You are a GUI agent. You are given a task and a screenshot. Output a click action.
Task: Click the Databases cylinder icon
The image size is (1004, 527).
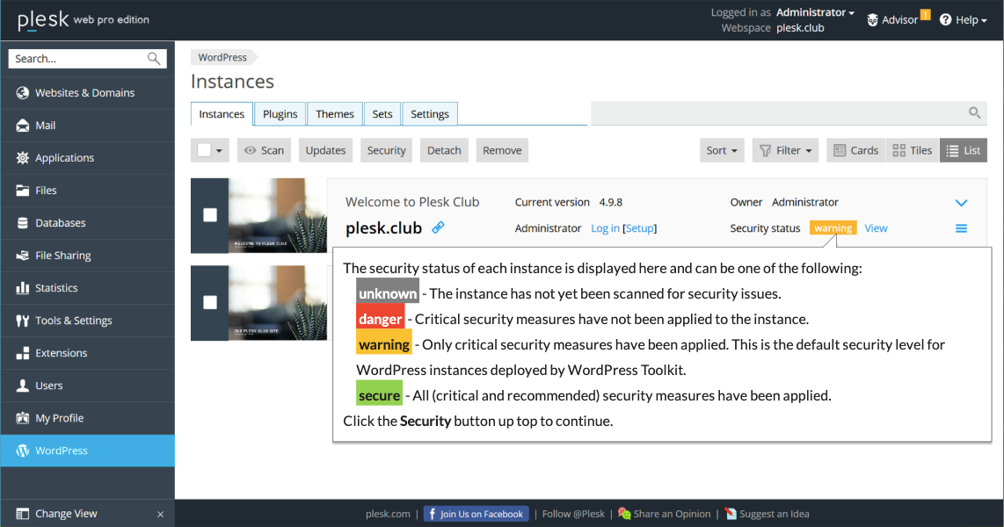coord(22,223)
